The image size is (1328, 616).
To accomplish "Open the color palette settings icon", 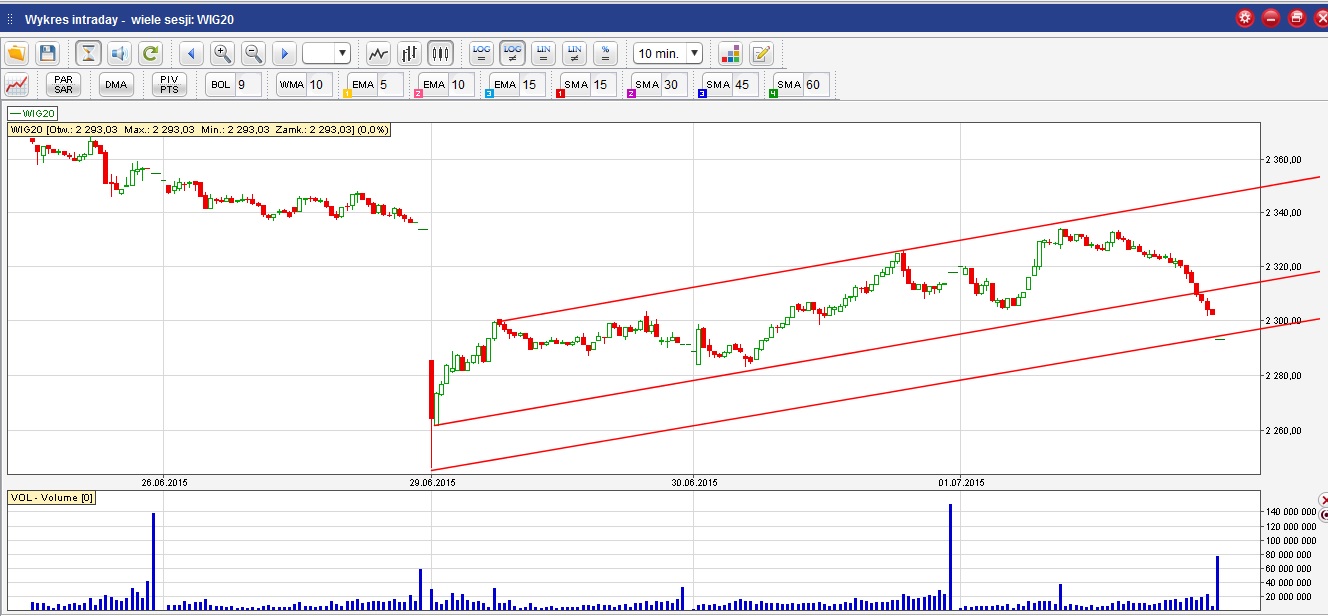I will click(x=730, y=53).
